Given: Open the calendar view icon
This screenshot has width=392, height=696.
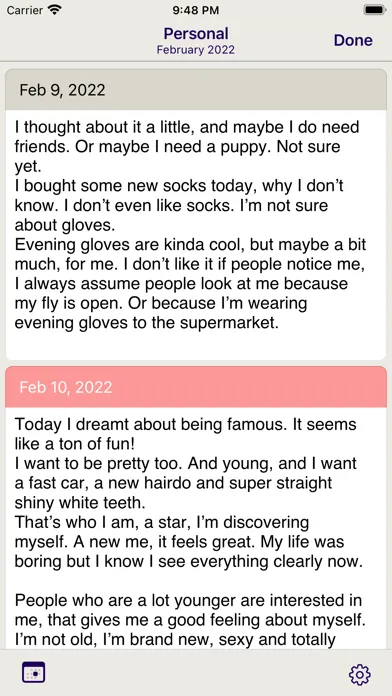Looking at the screenshot, I should (34, 672).
